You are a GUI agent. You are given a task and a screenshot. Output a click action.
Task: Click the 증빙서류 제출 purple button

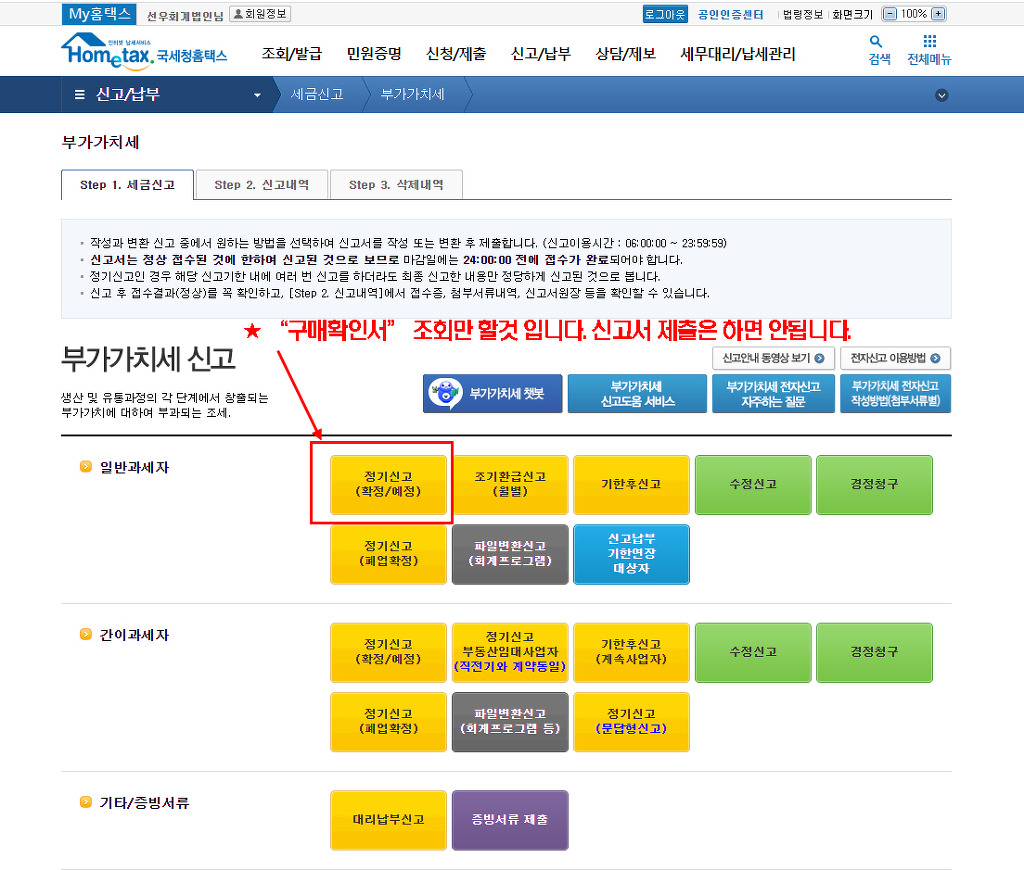(x=510, y=820)
